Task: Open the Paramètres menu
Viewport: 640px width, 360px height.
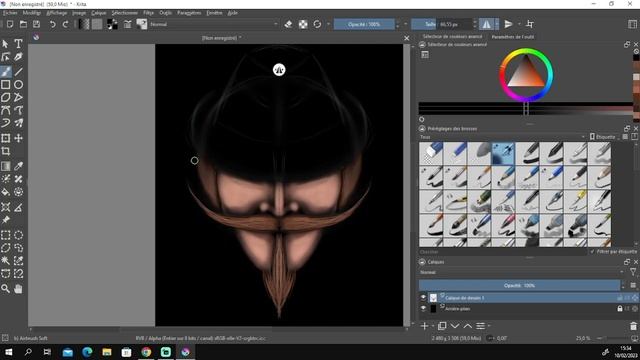Action: (189, 13)
